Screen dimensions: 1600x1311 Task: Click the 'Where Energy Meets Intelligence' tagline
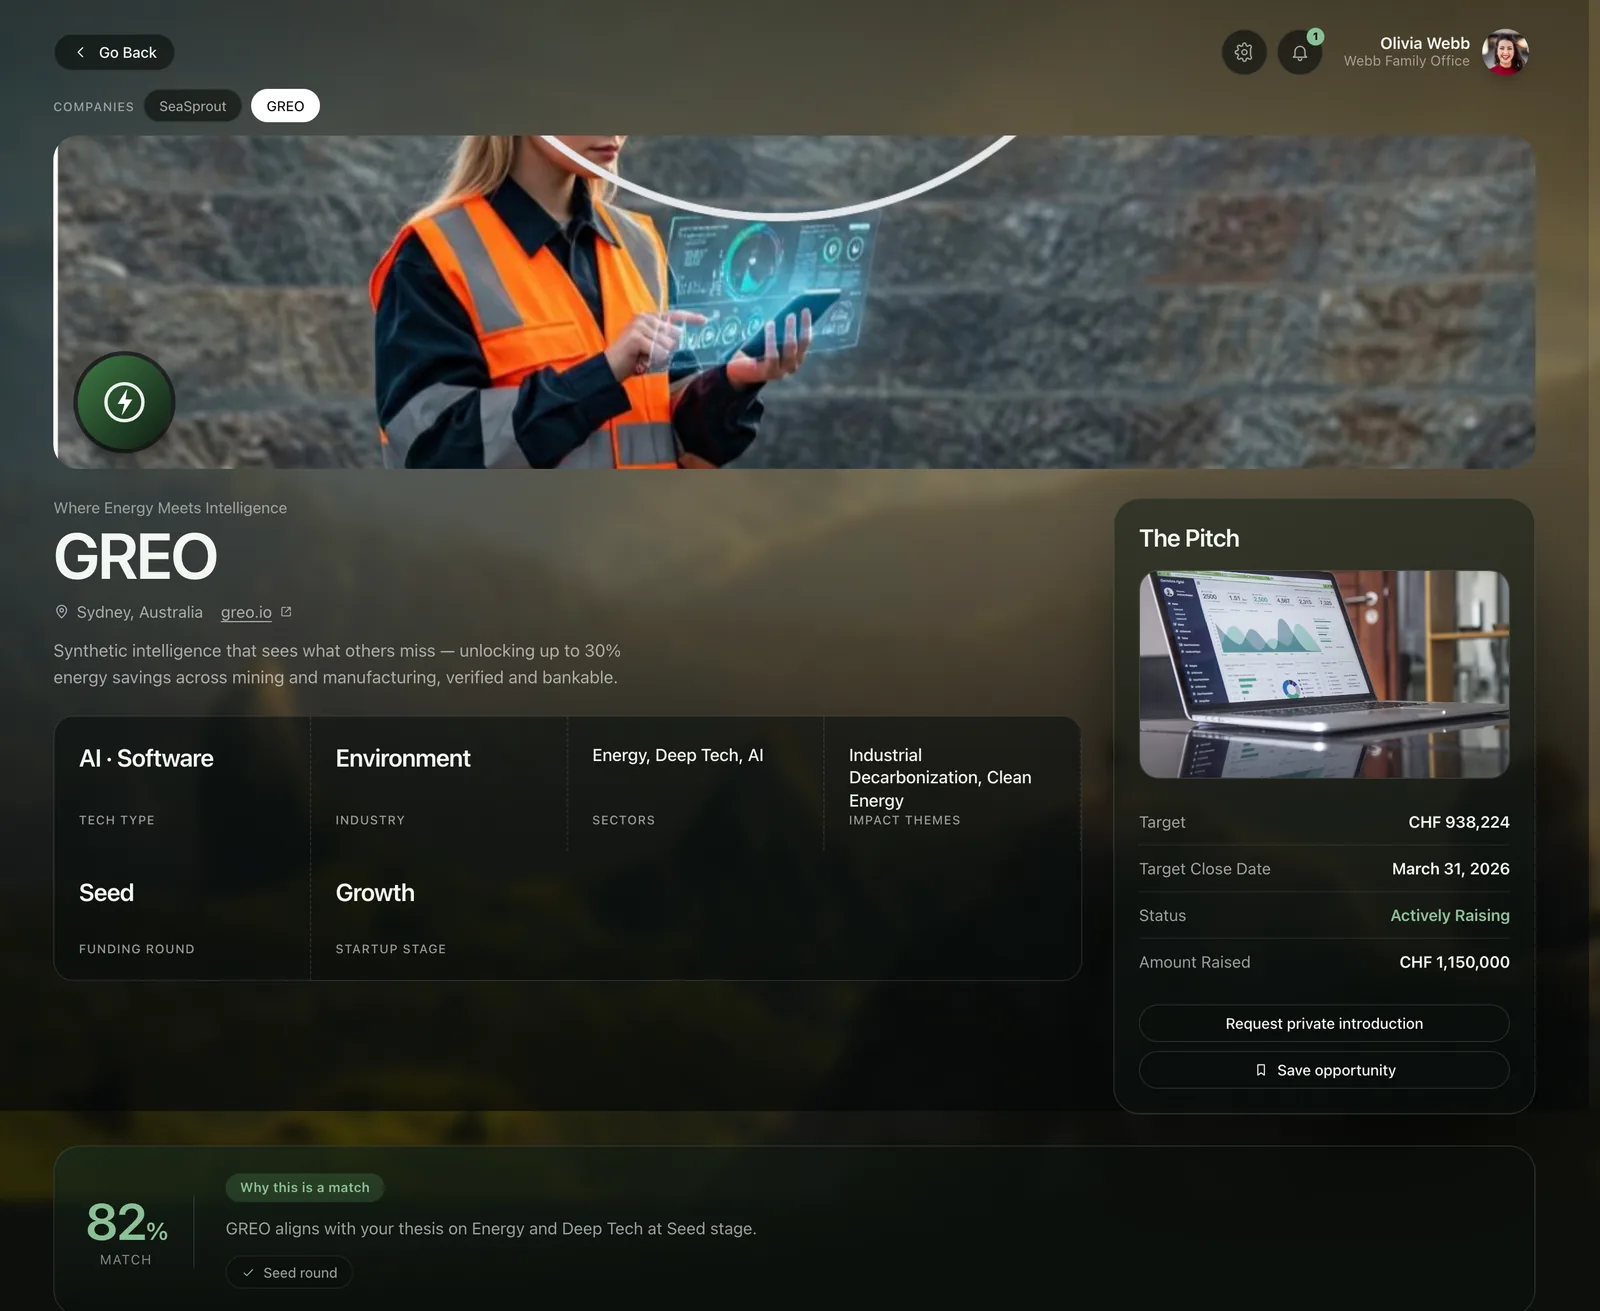[x=170, y=508]
